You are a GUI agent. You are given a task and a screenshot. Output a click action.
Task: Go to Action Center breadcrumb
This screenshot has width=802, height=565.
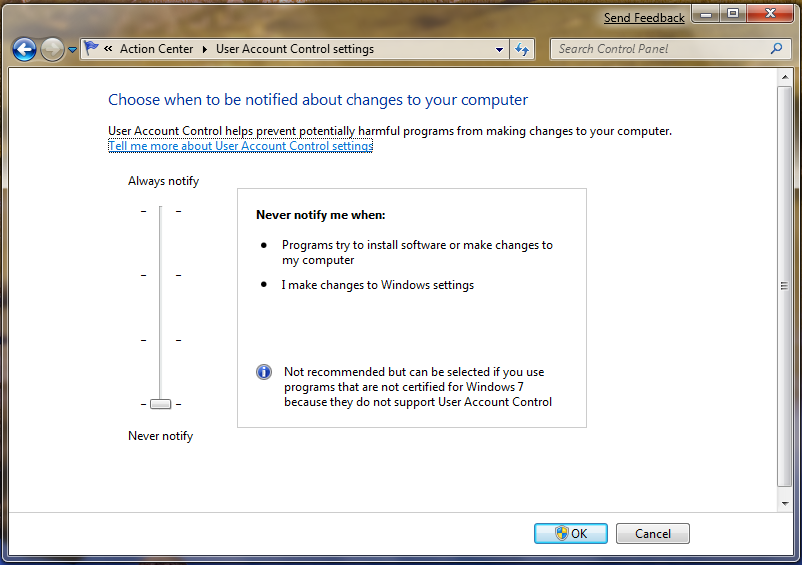click(155, 49)
